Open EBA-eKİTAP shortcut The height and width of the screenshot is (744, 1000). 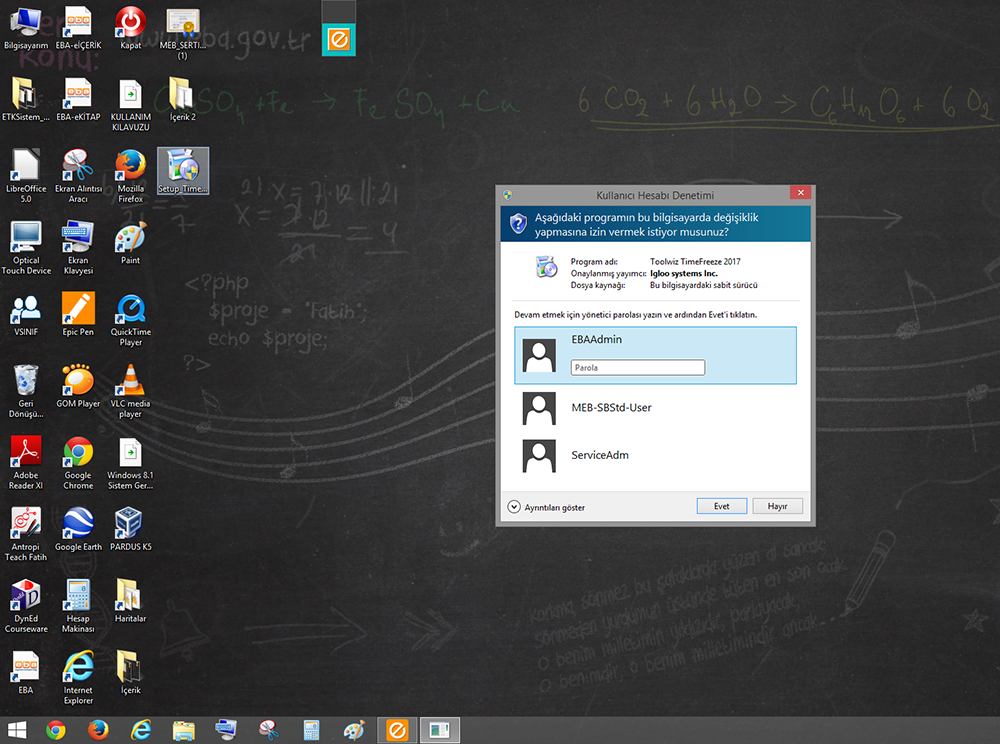78,99
